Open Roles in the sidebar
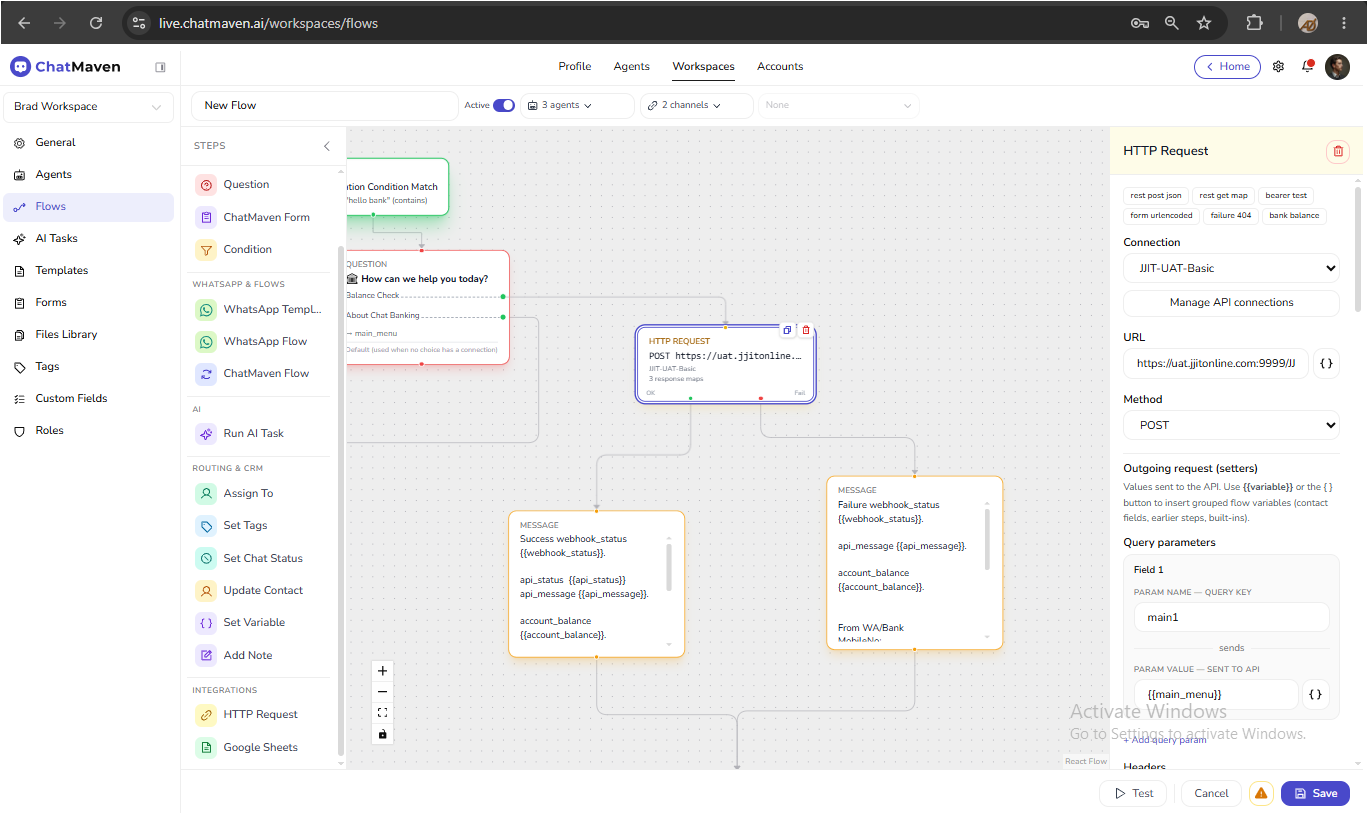 [88, 431]
